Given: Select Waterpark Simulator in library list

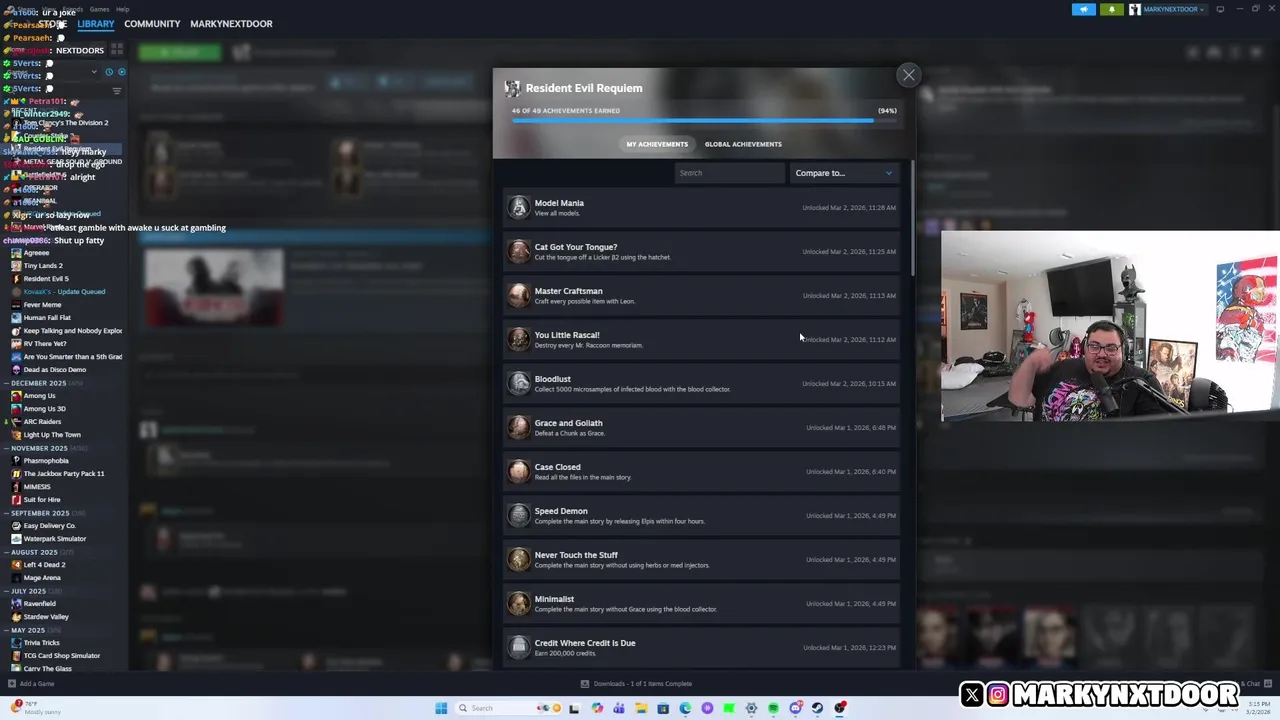Looking at the screenshot, I should point(55,539).
